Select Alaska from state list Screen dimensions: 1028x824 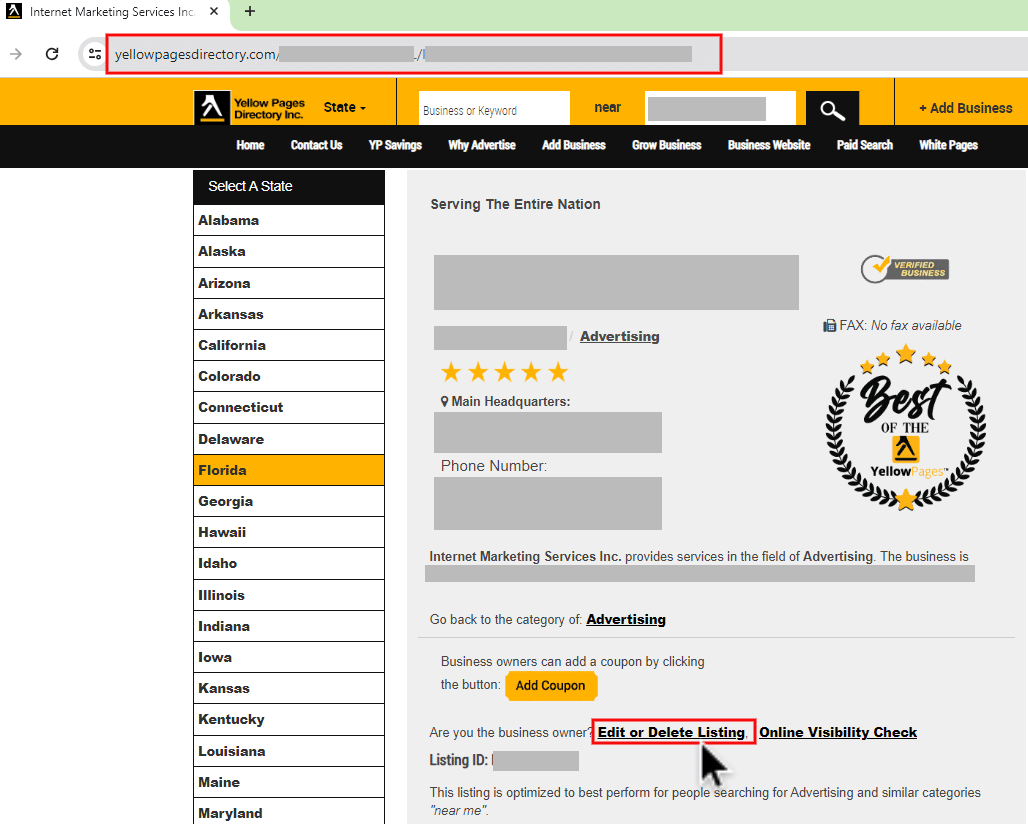[x=289, y=252]
